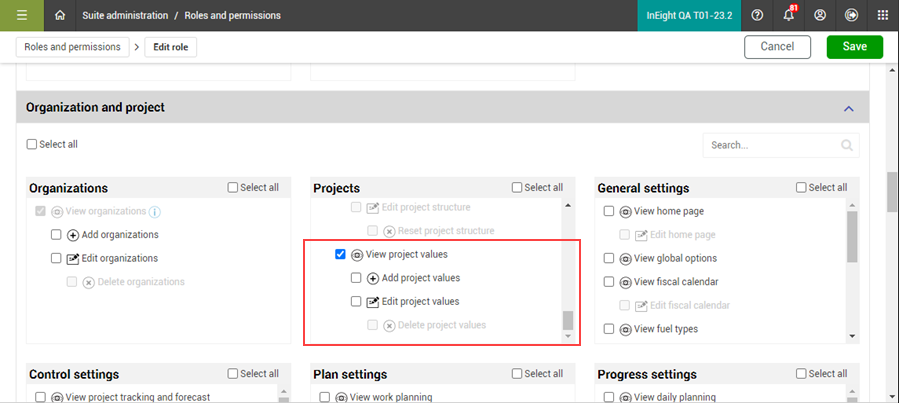Check Select all for General settings
The image size is (900, 403).
[801, 187]
